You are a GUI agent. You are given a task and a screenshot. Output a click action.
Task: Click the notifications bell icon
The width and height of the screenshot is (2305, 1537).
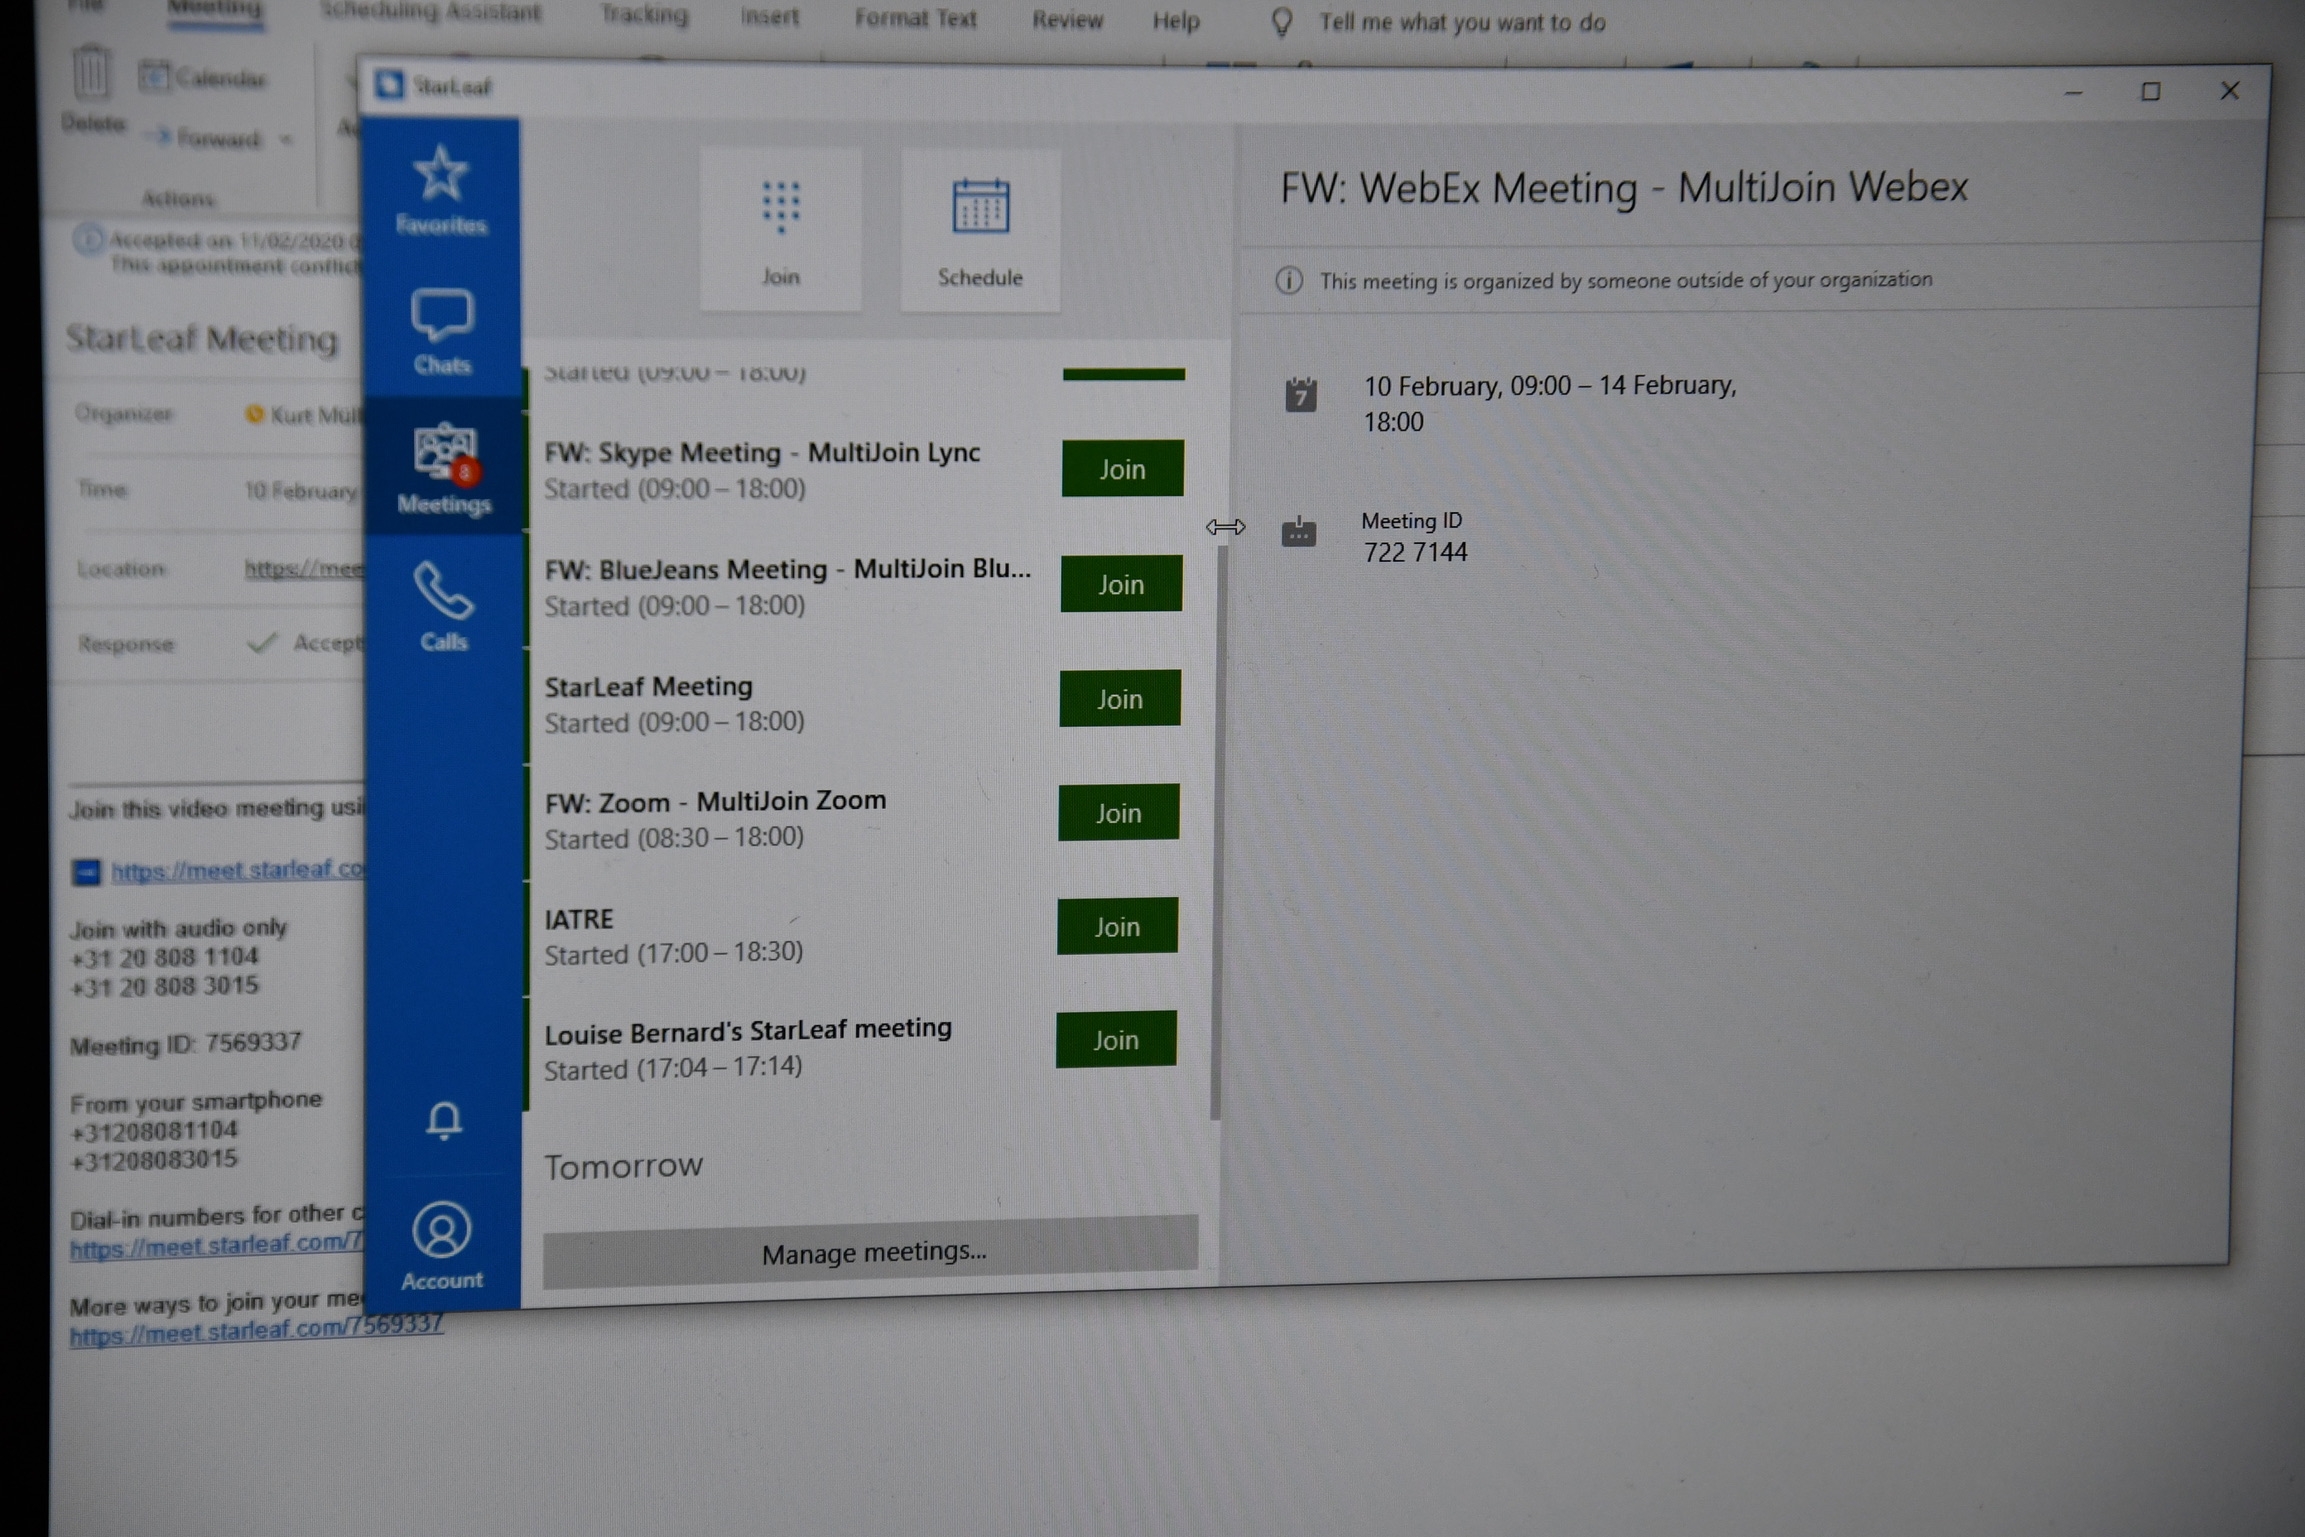coord(444,1120)
